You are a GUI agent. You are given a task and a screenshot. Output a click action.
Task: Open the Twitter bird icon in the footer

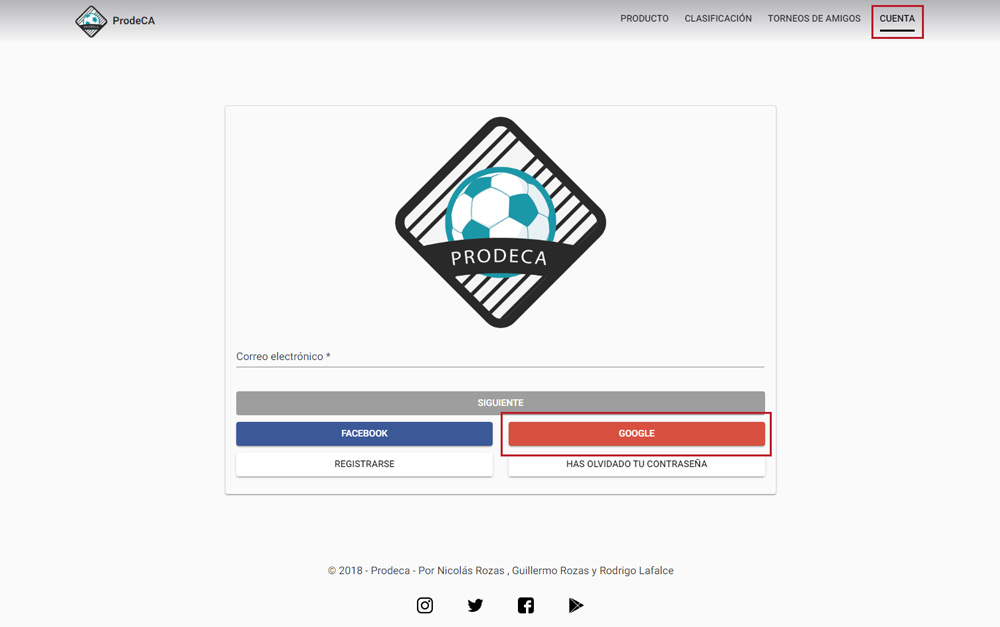475,605
